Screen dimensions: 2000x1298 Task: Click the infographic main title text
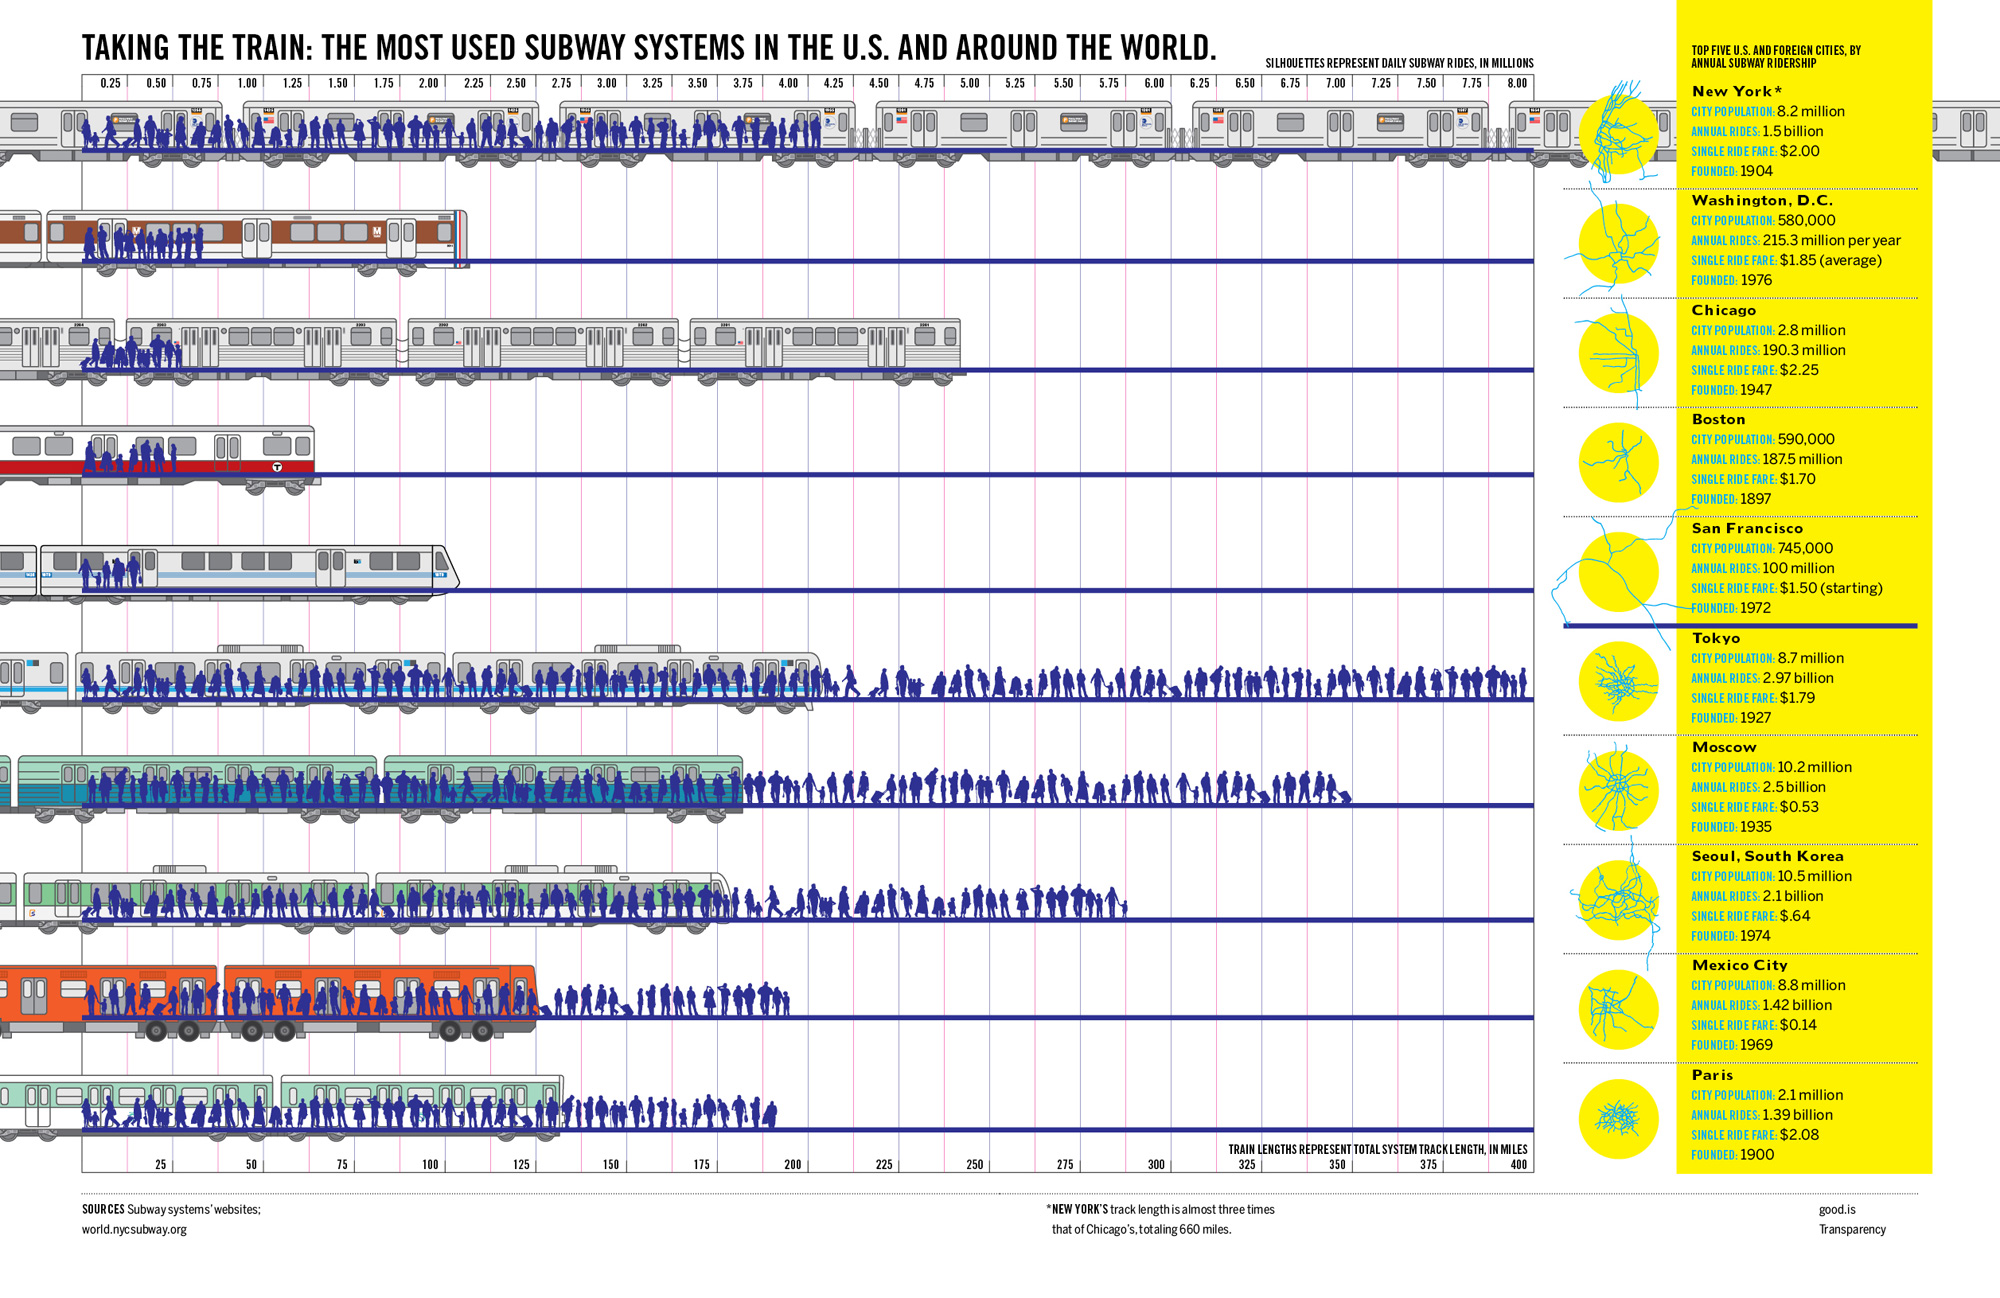(x=649, y=47)
